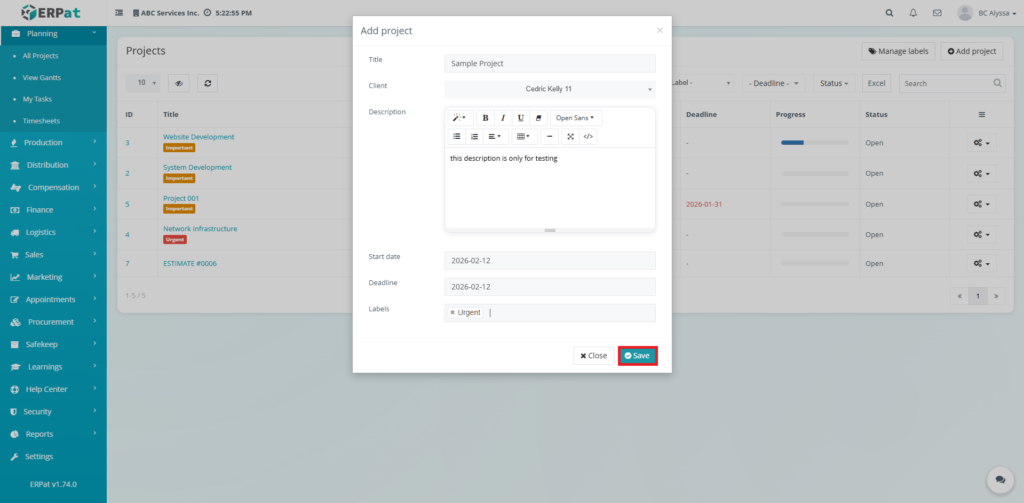Viewport: 1024px width, 503px height.
Task: Toggle underline formatting in description editor
Action: (520, 118)
